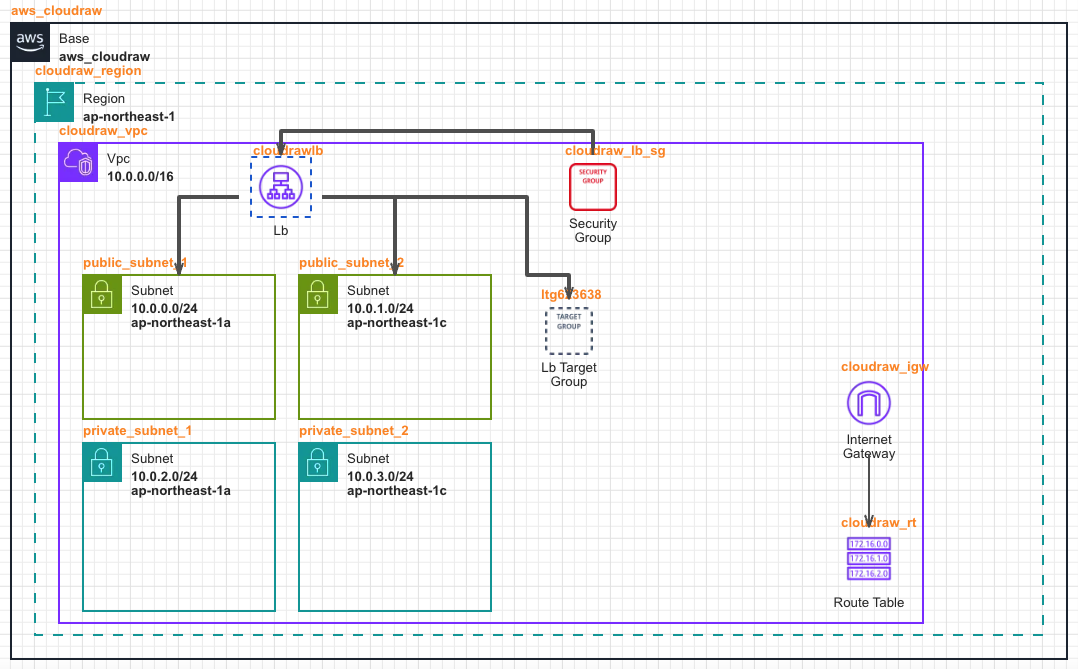The height and width of the screenshot is (669, 1078).
Task: Select the private_subnet_2 lock icon
Action: [318, 462]
